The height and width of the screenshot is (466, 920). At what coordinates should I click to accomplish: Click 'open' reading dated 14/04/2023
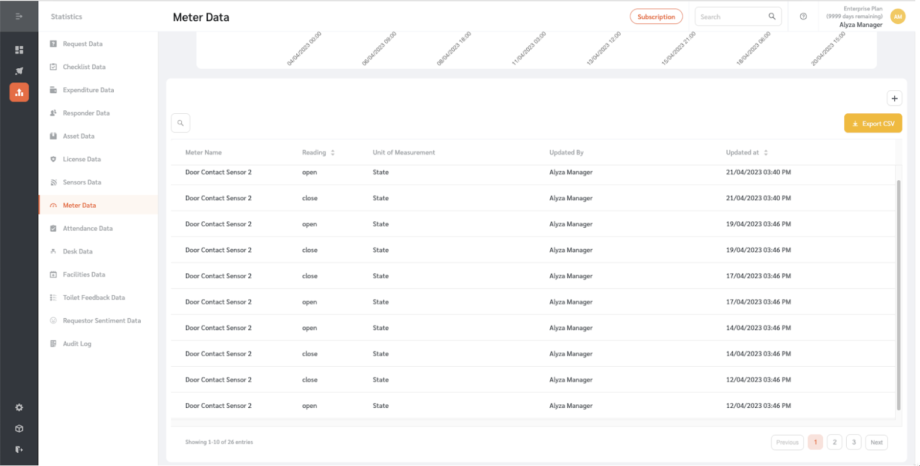click(x=310, y=328)
